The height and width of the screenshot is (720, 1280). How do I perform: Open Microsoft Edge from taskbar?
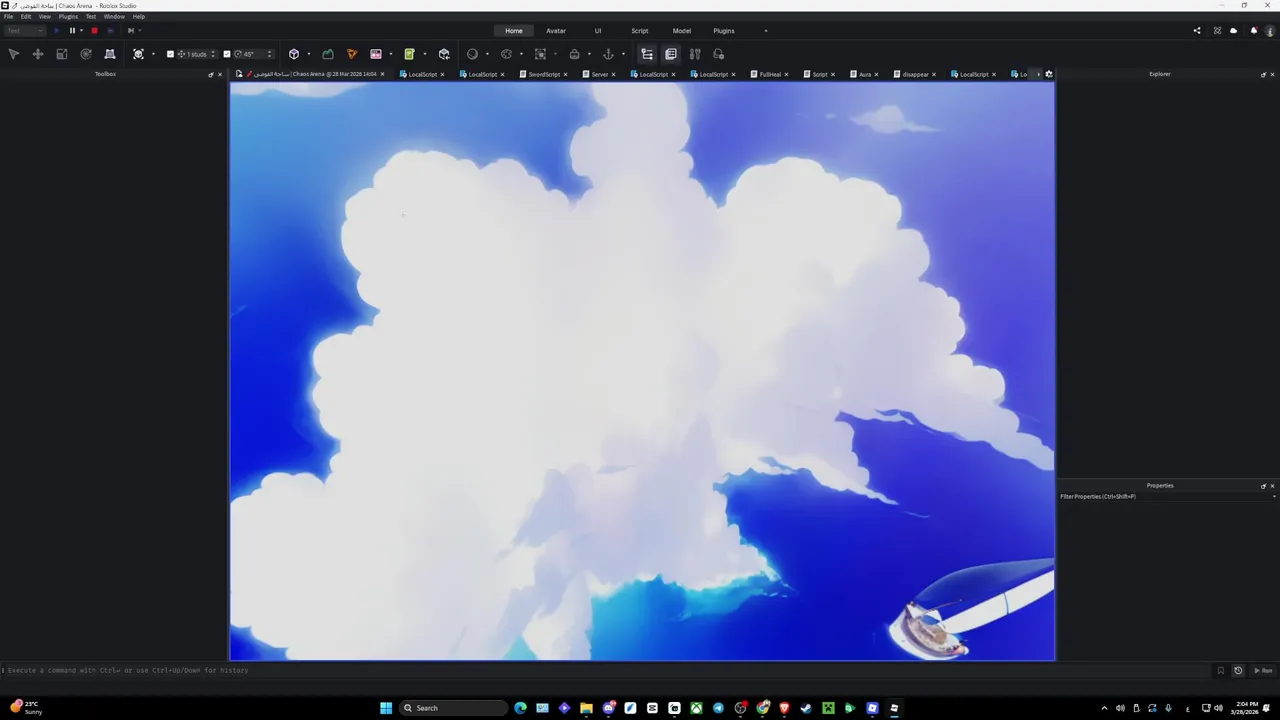pos(520,708)
